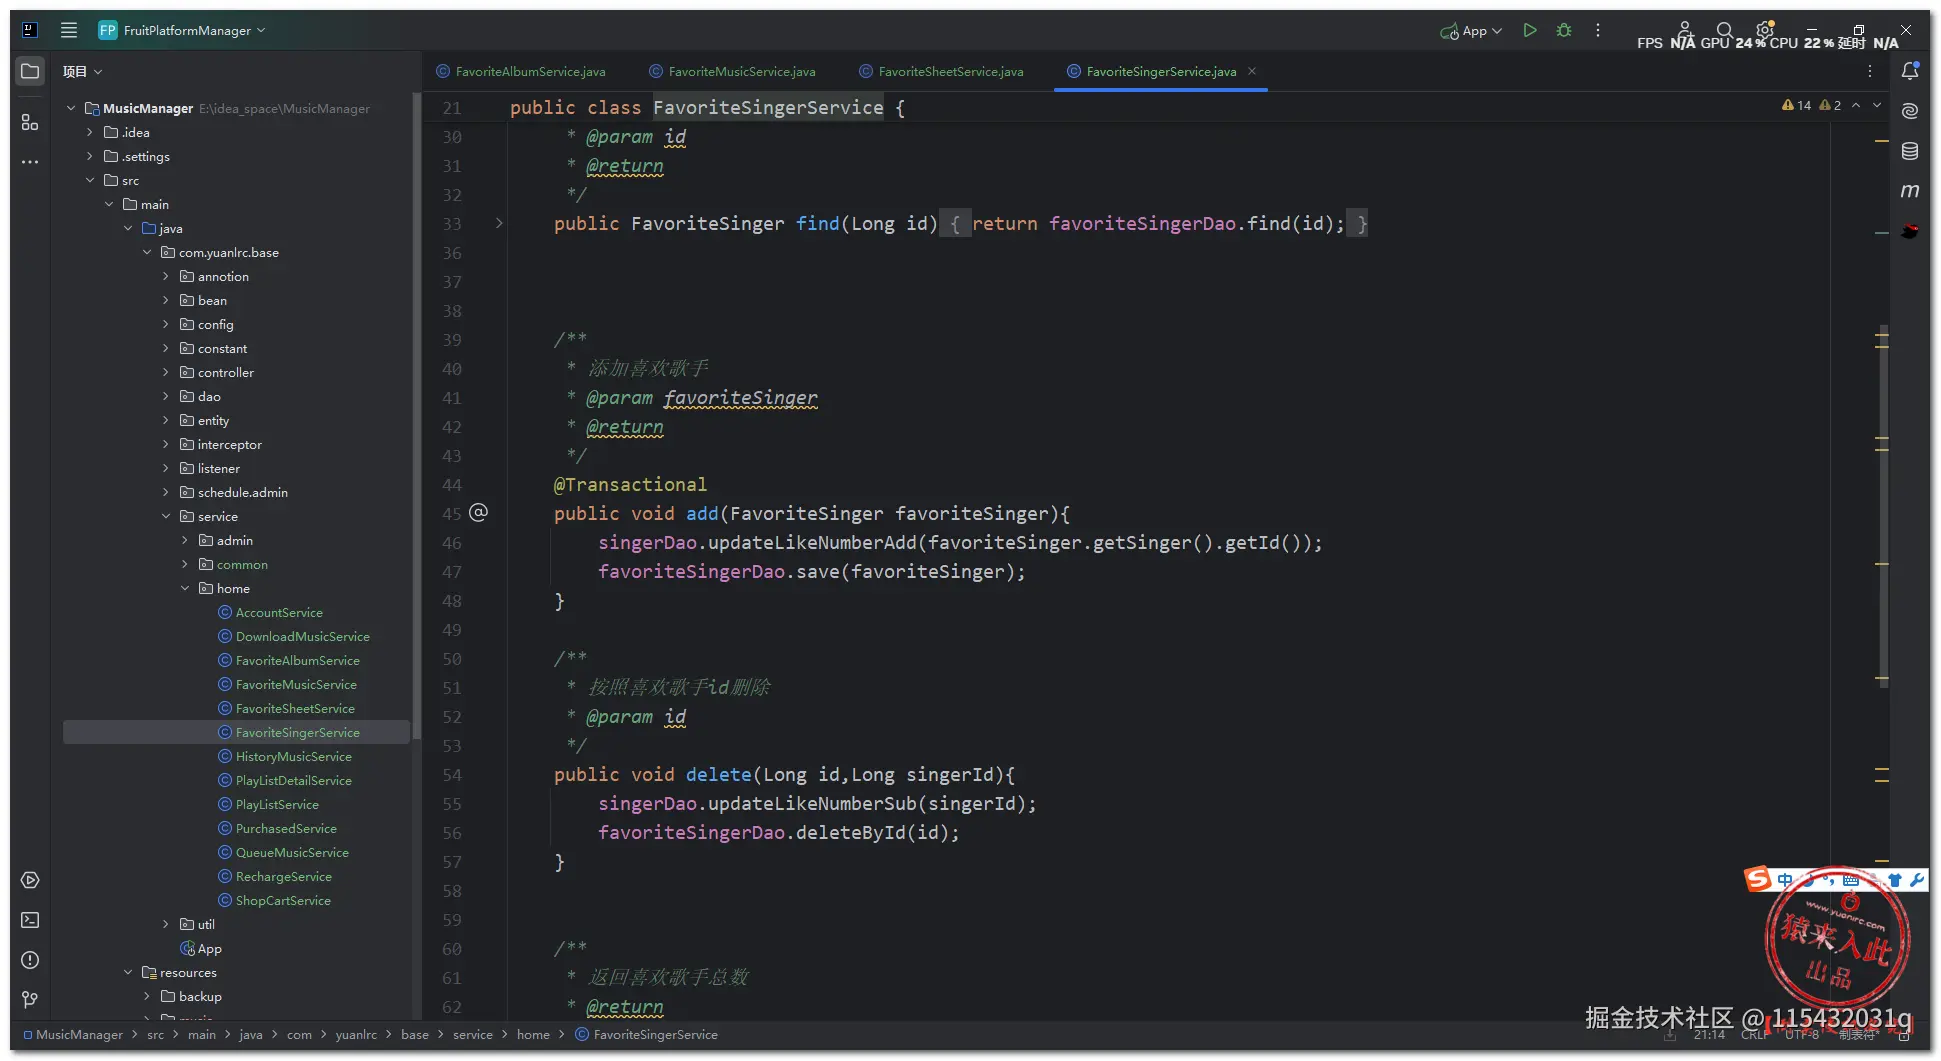
Task: Select the App class in tree
Action: click(209, 948)
